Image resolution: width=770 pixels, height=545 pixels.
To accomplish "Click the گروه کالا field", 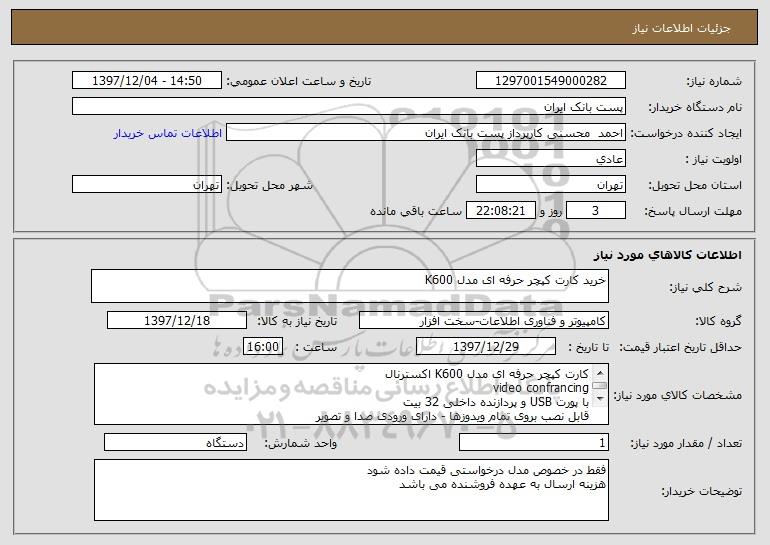I will pos(484,321).
